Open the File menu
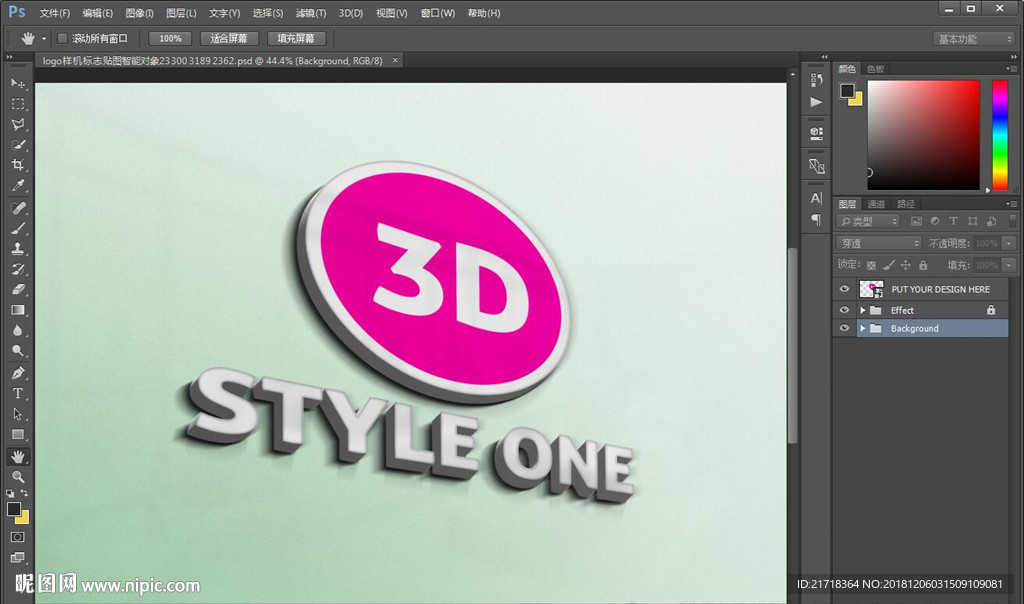The height and width of the screenshot is (604, 1024). (55, 13)
